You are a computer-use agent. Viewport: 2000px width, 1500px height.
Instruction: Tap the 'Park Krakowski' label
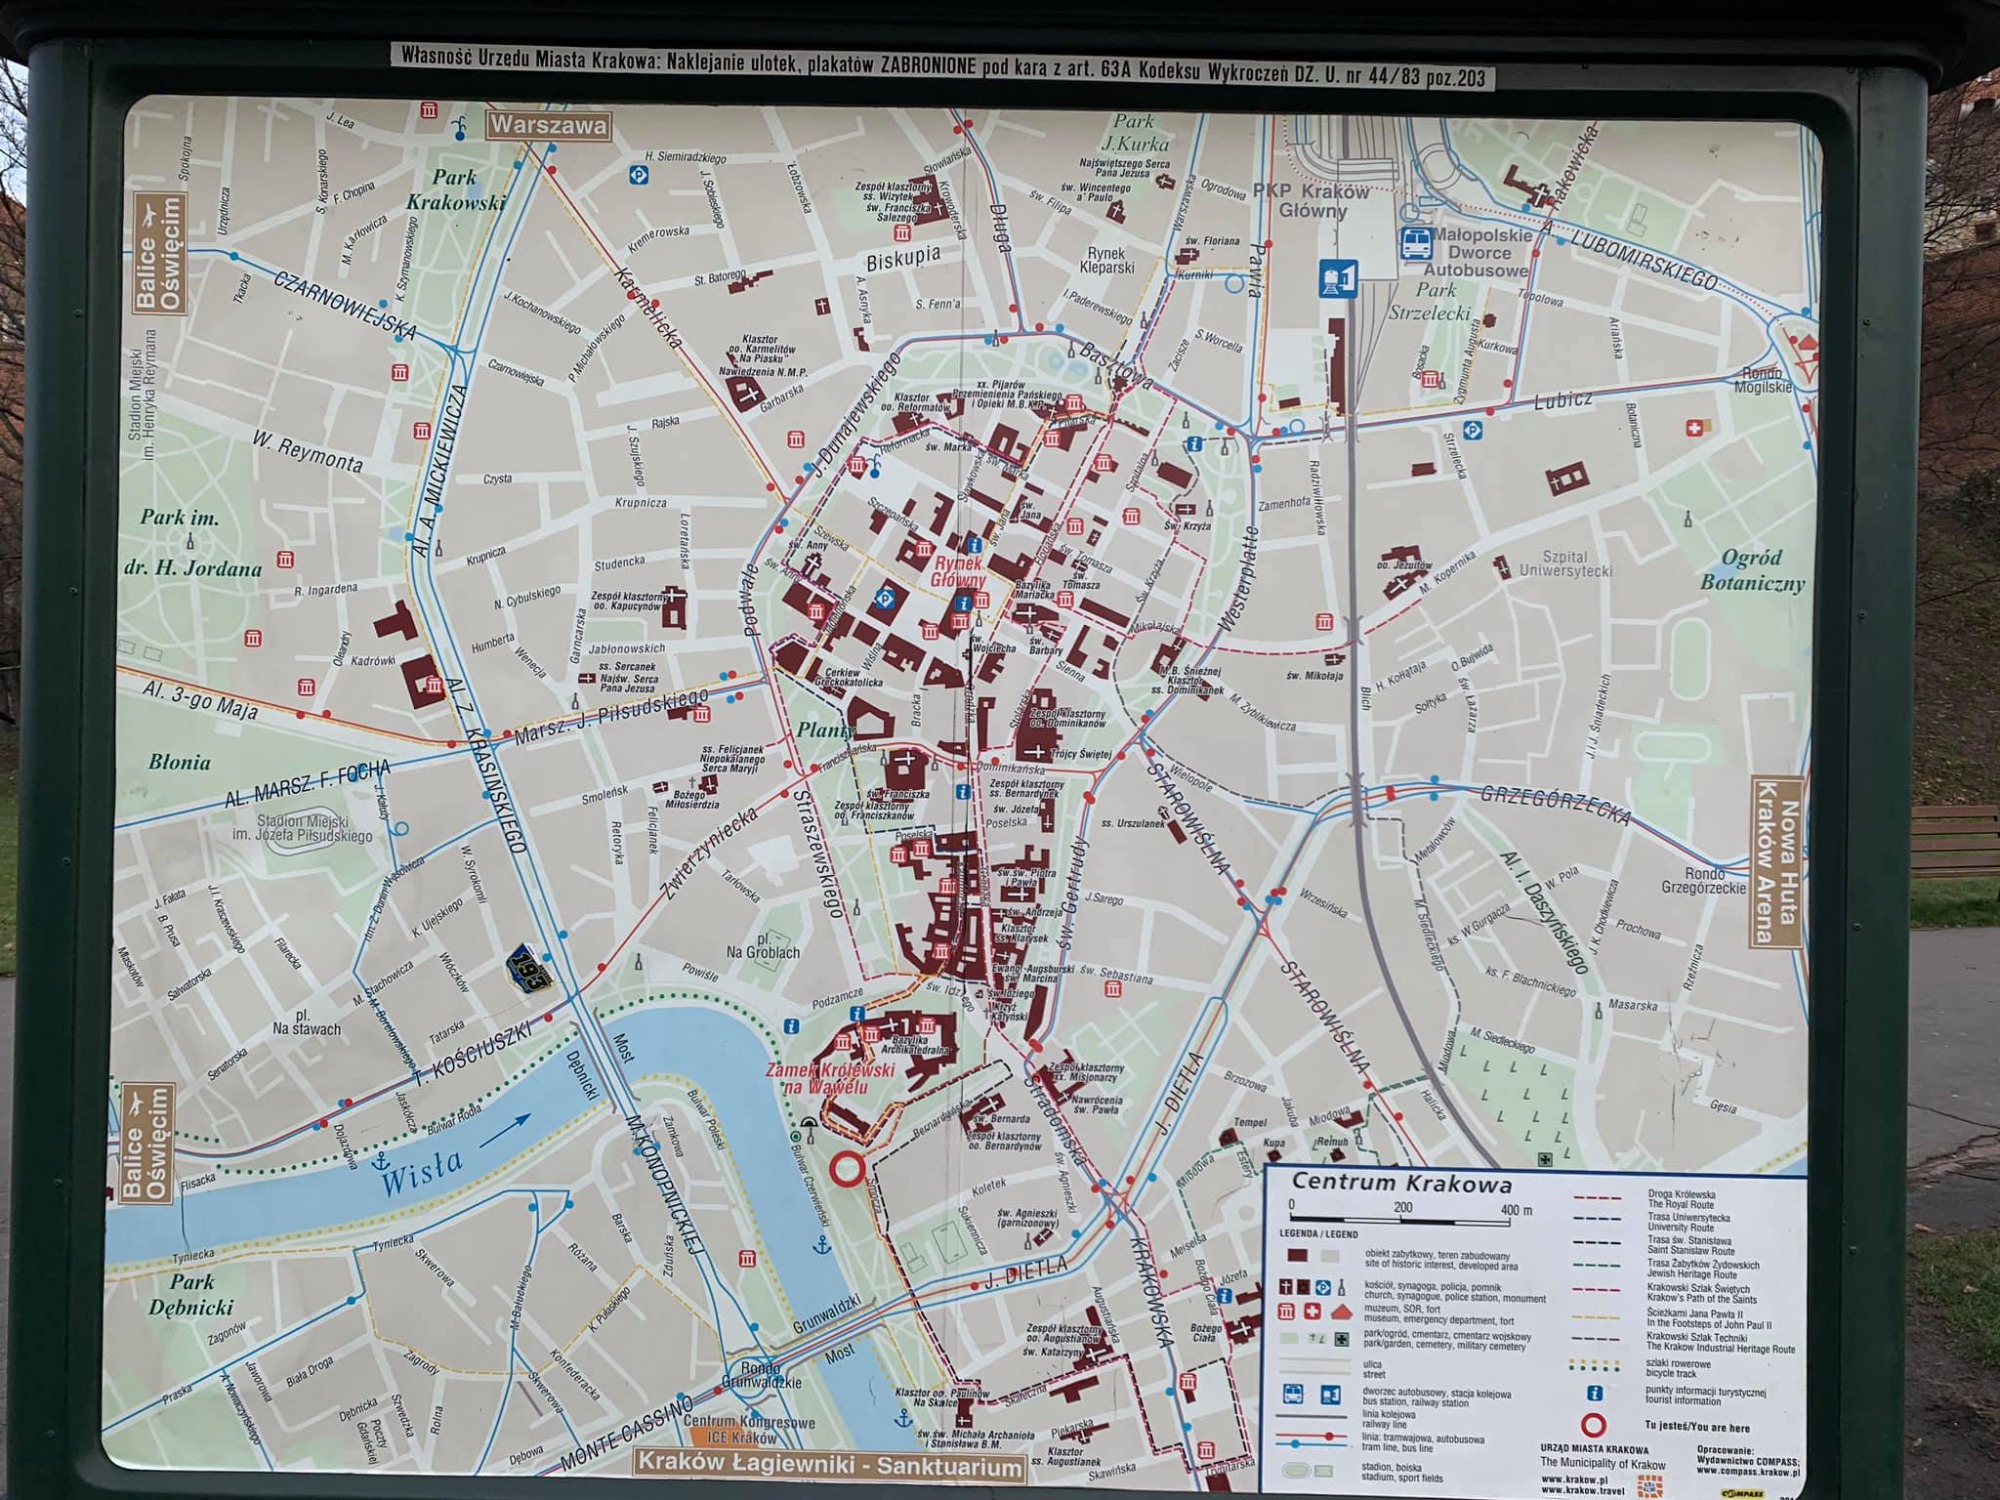[x=456, y=190]
